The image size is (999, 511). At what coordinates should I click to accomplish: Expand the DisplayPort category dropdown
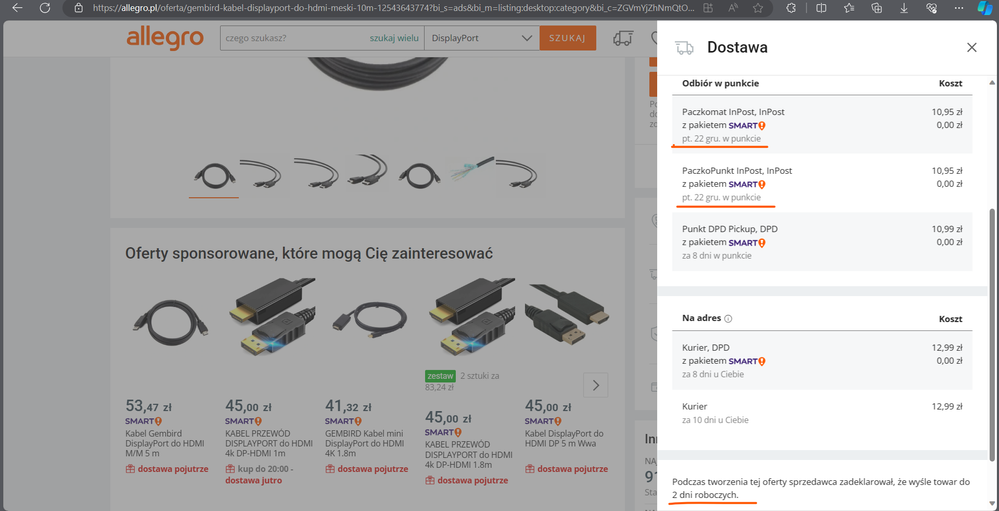[480, 38]
